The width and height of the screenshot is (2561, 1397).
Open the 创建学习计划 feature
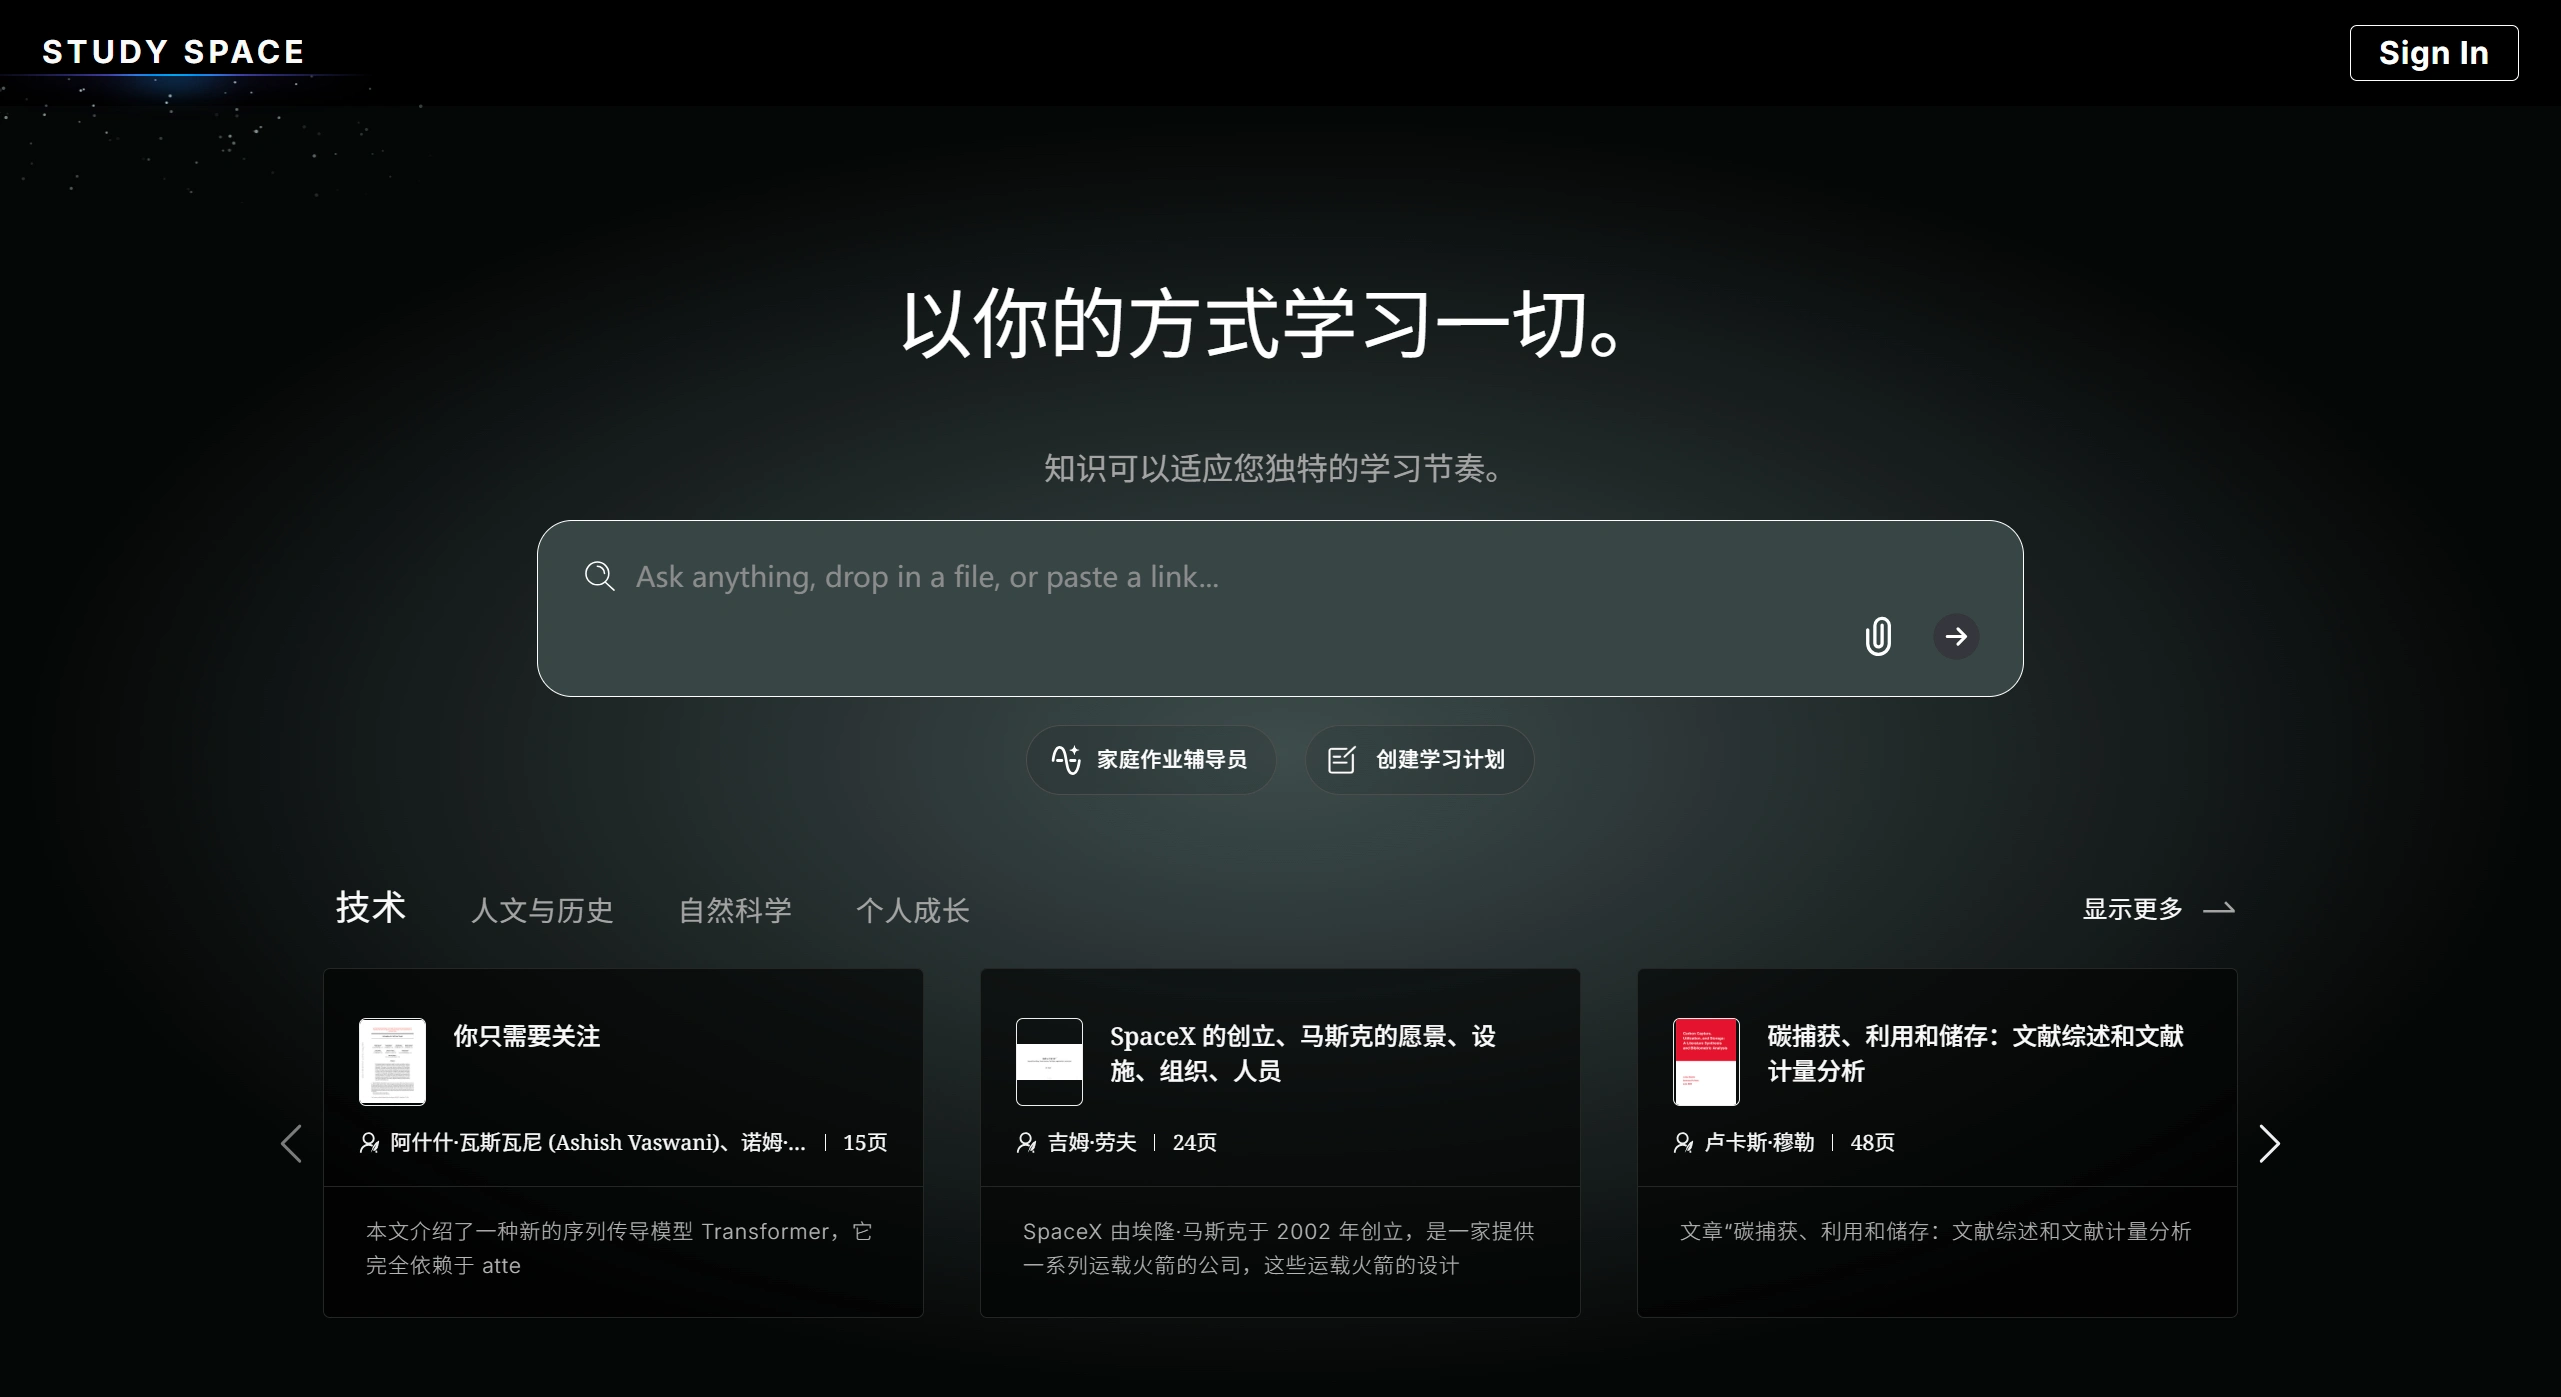[x=1419, y=759]
